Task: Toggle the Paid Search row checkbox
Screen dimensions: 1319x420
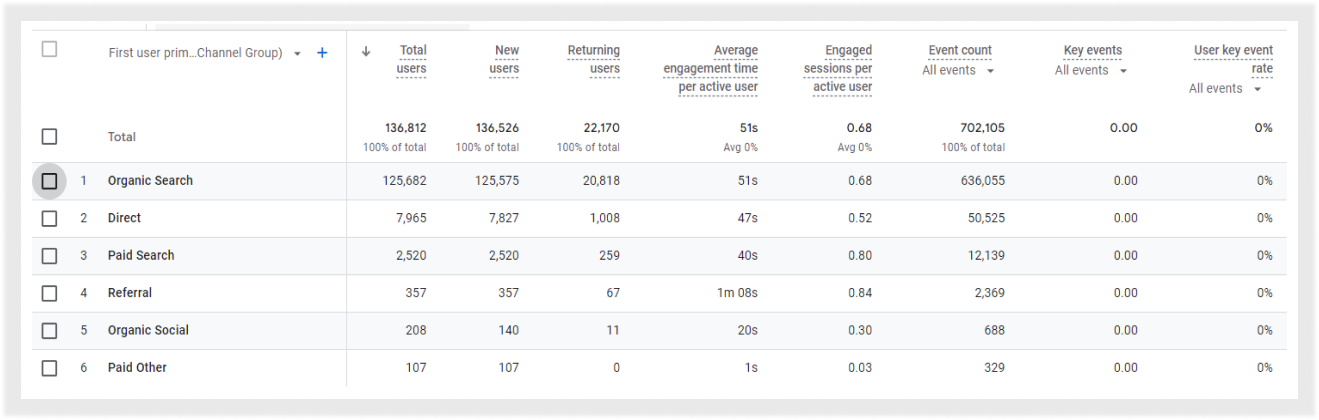Action: (x=49, y=256)
